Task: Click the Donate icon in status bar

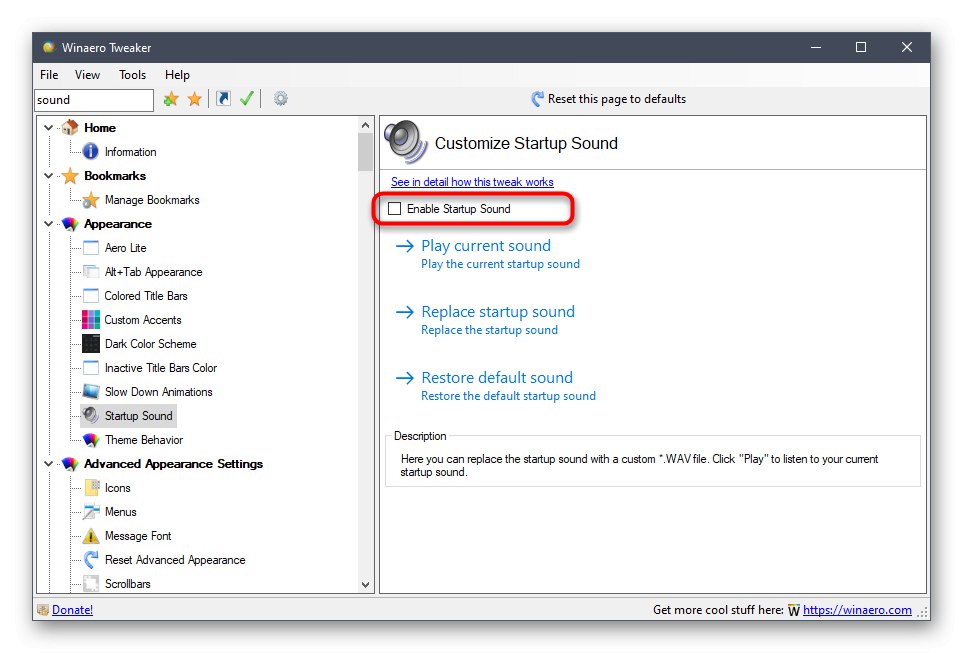Action: point(43,609)
